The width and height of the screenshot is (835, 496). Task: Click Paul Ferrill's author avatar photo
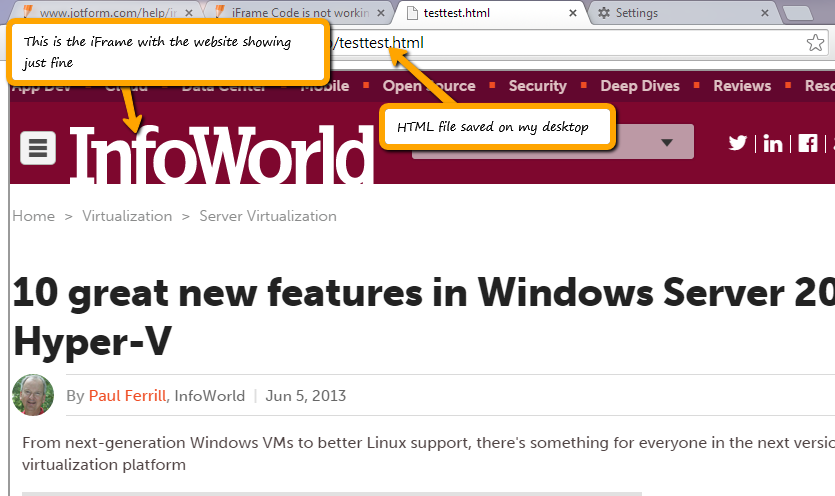[x=33, y=395]
